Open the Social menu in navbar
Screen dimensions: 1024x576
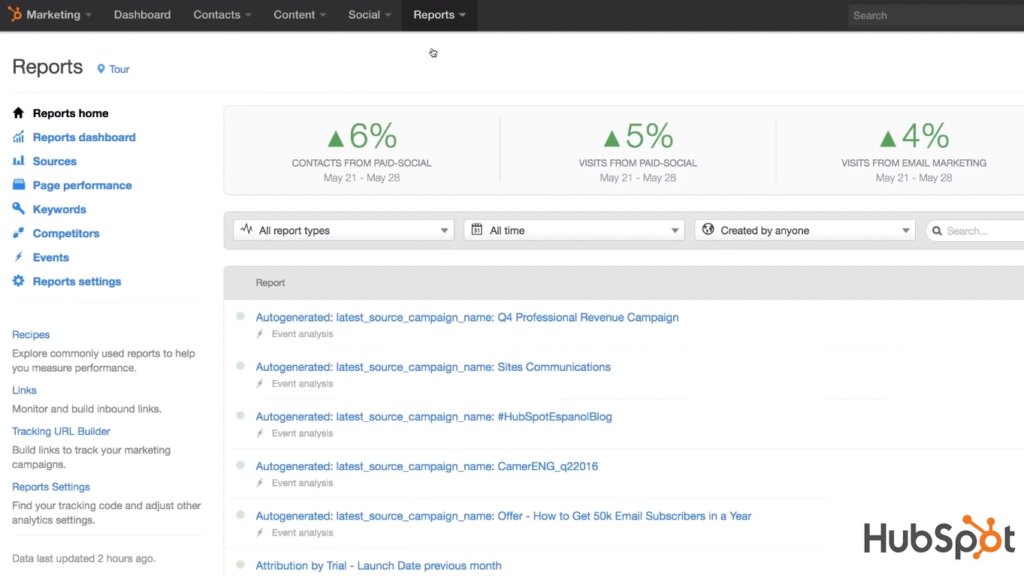[369, 15]
